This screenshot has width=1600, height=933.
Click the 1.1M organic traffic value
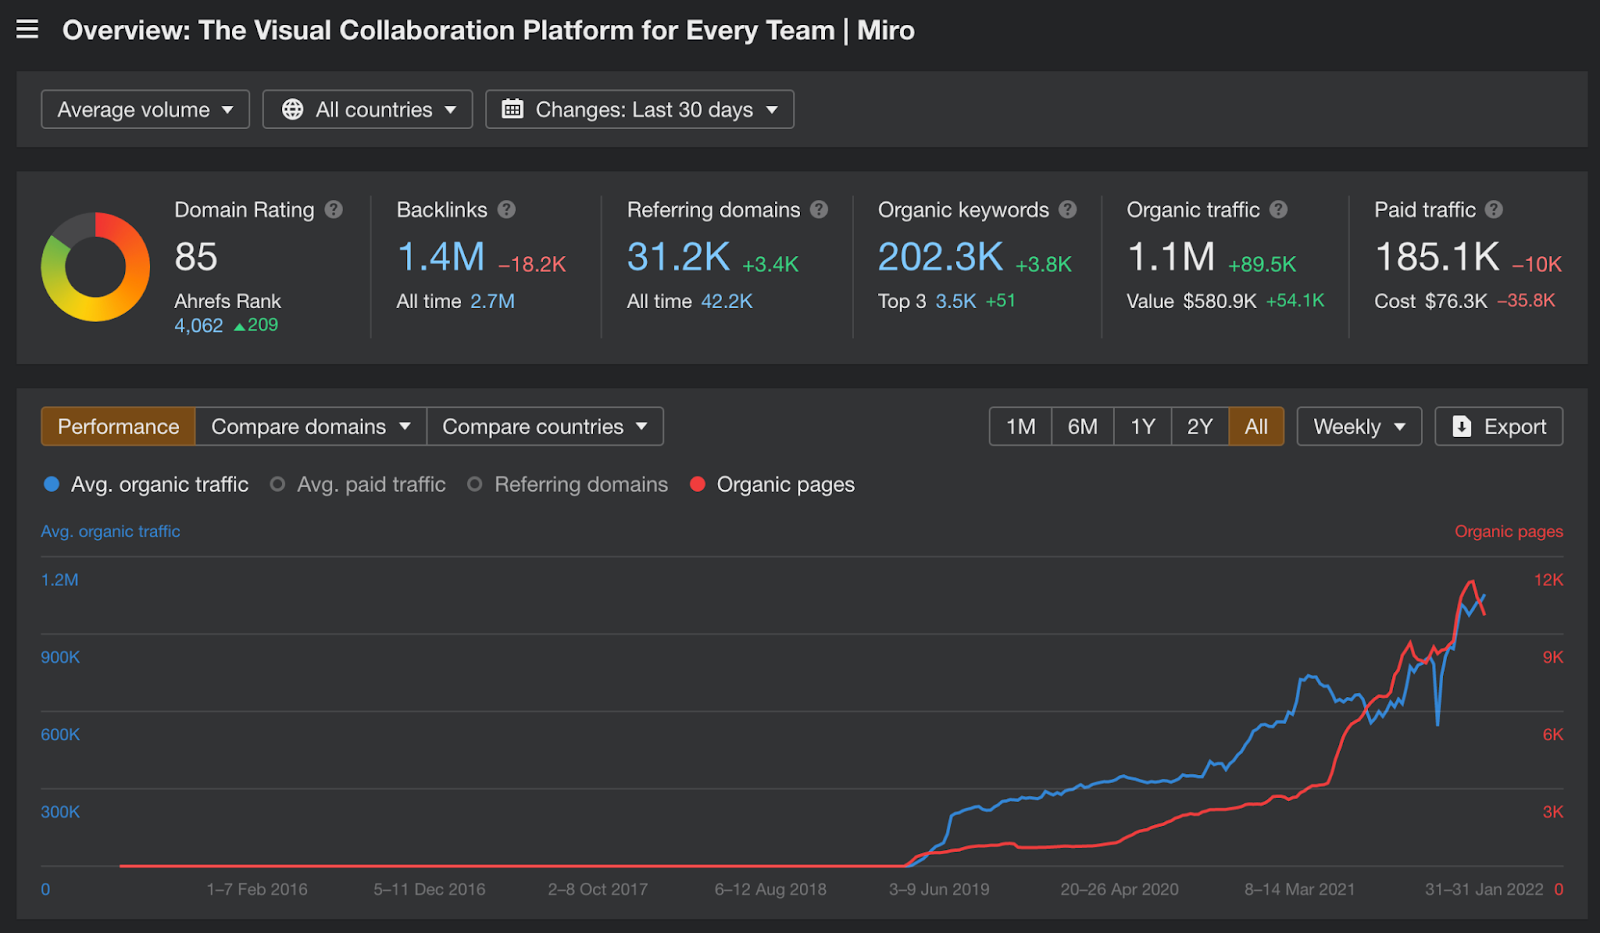[1171, 257]
